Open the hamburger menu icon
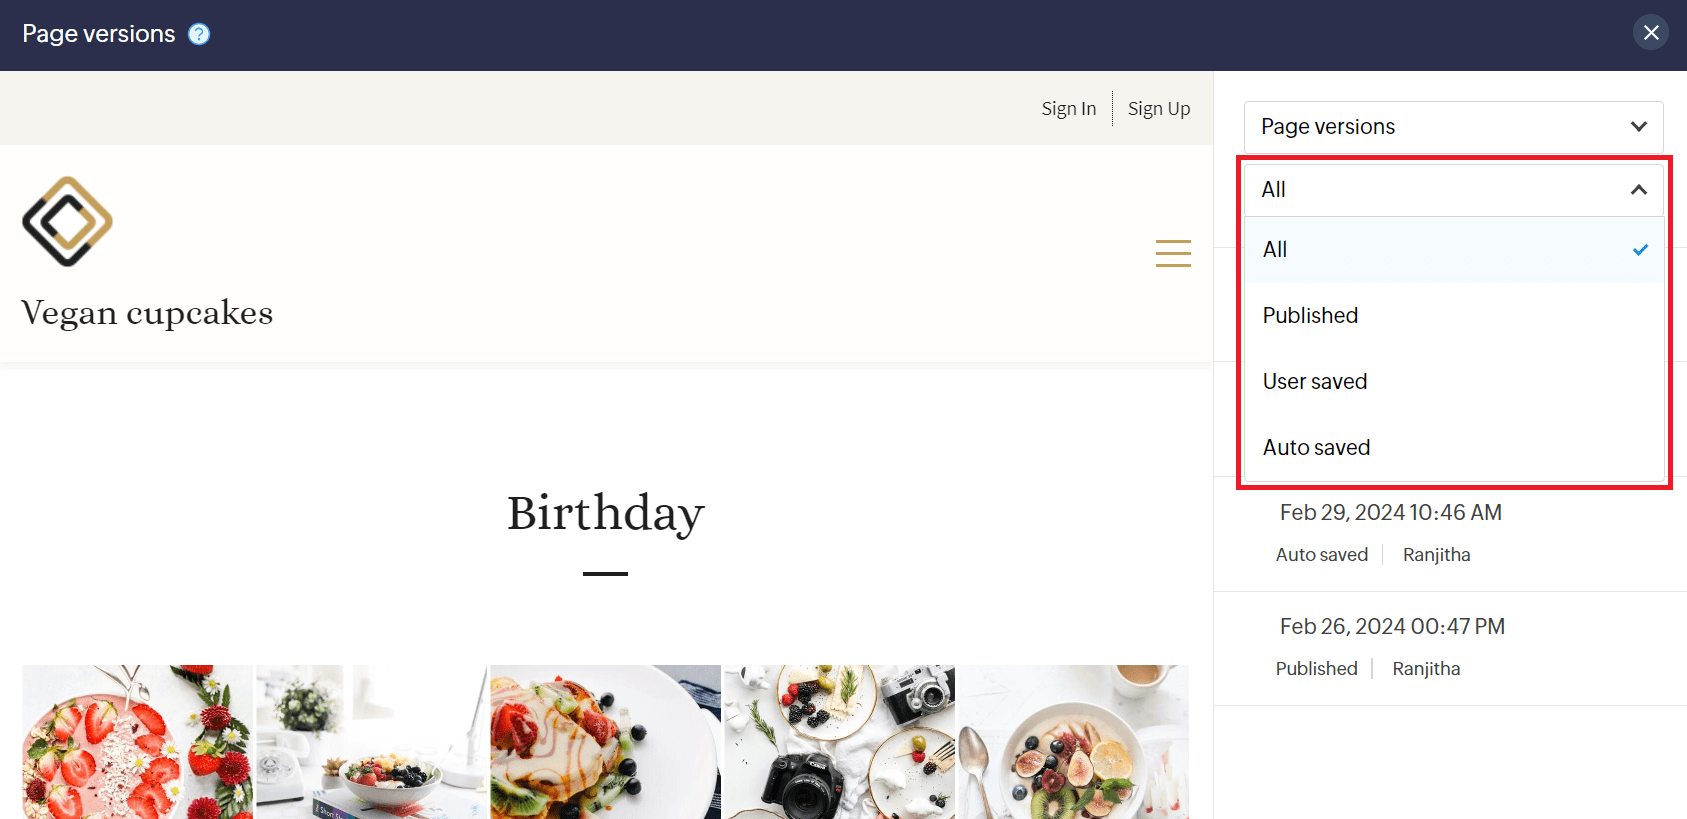The image size is (1687, 819). (1173, 253)
